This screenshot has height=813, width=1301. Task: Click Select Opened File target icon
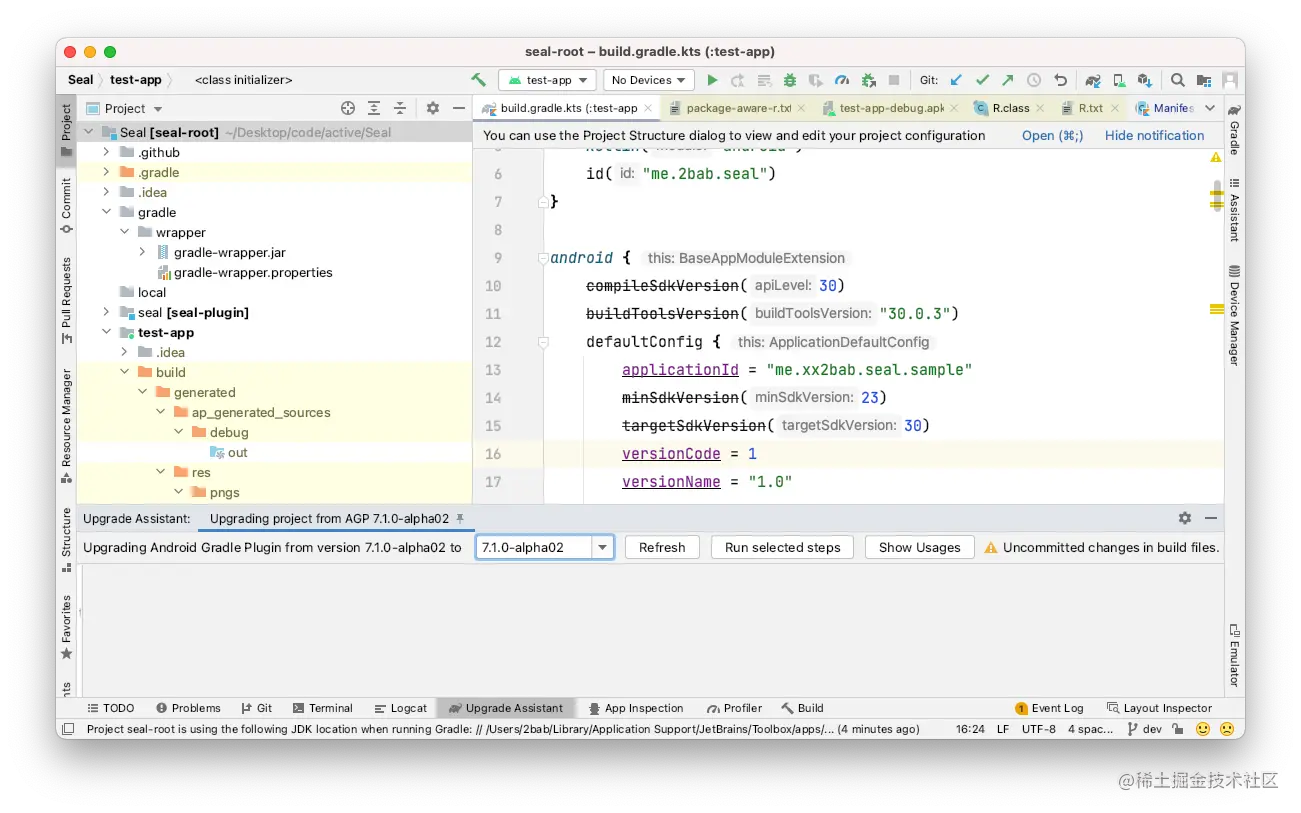point(348,108)
